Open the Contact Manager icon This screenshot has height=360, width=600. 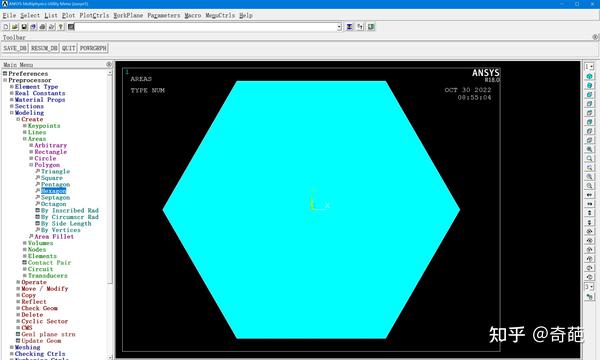coord(371,27)
